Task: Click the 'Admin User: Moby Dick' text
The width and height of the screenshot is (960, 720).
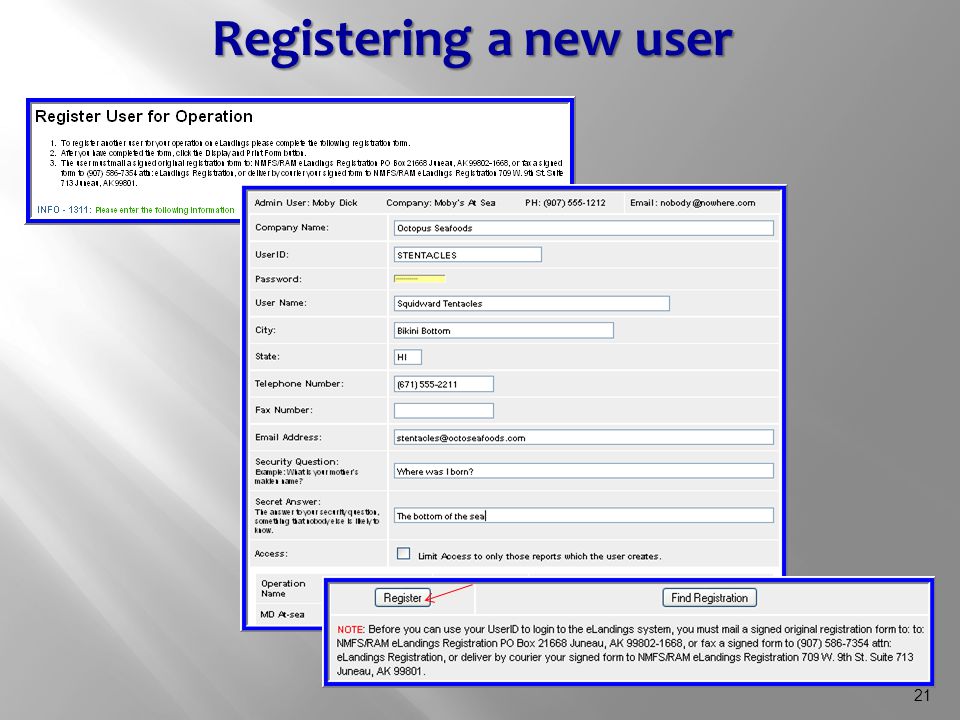Action: pyautogui.click(x=306, y=203)
